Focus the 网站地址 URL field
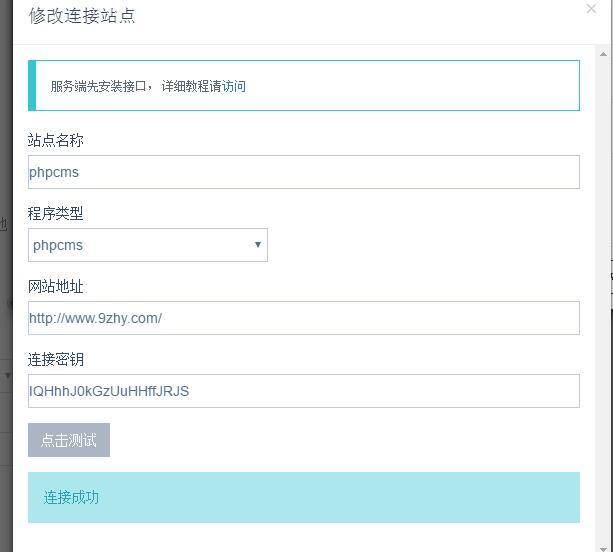 (304, 318)
